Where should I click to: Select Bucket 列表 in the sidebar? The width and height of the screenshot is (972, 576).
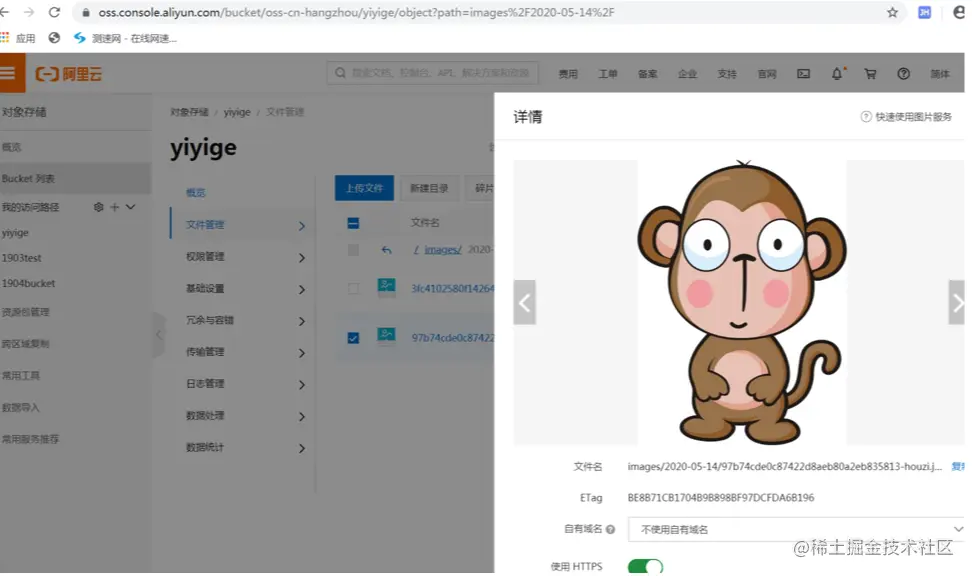pos(76,179)
